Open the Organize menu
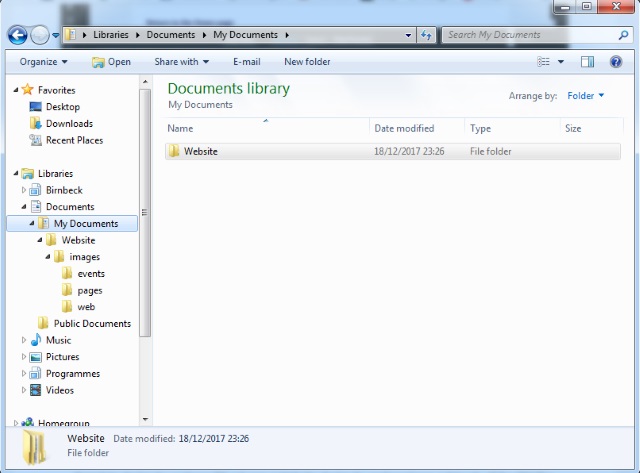640x473 pixels. [x=44, y=62]
